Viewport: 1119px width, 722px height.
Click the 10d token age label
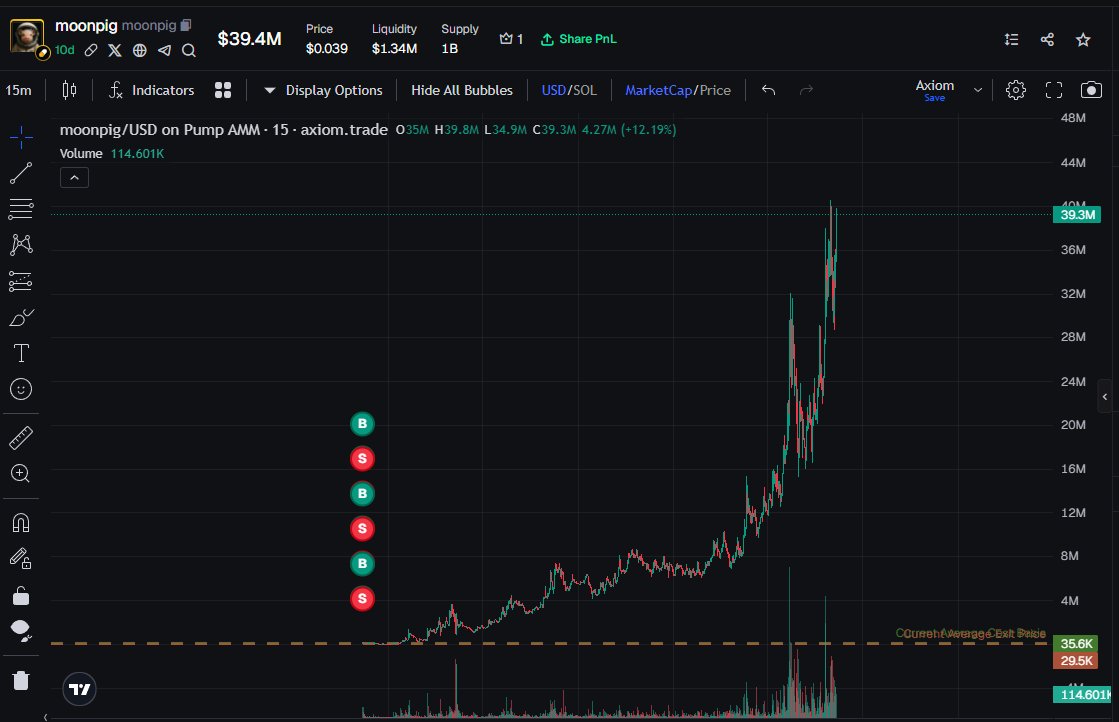(64, 50)
